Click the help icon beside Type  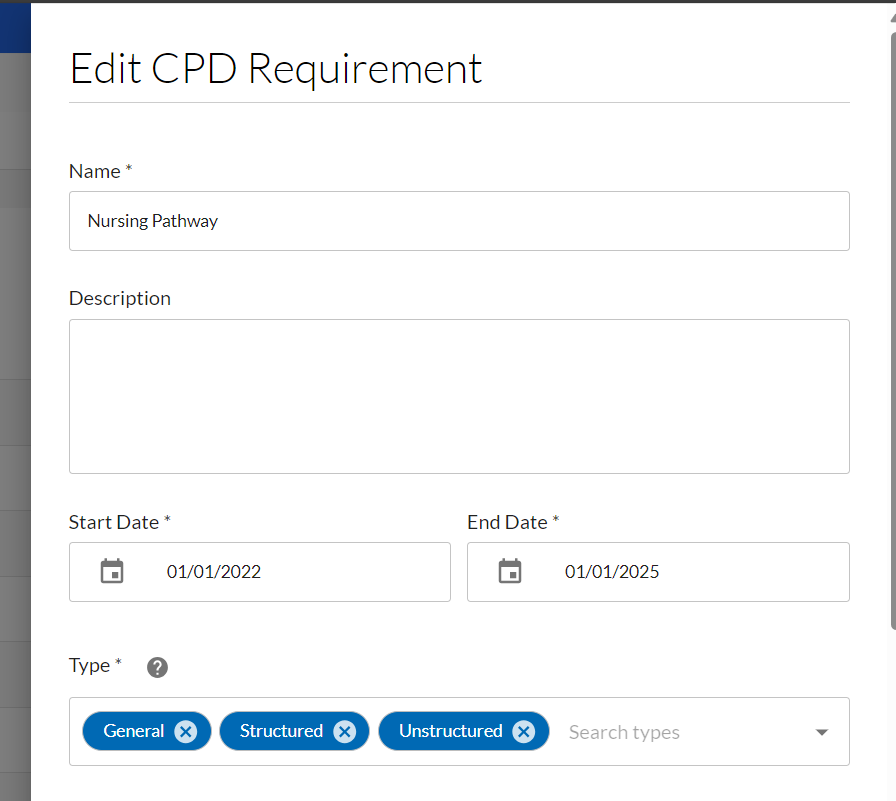[157, 666]
